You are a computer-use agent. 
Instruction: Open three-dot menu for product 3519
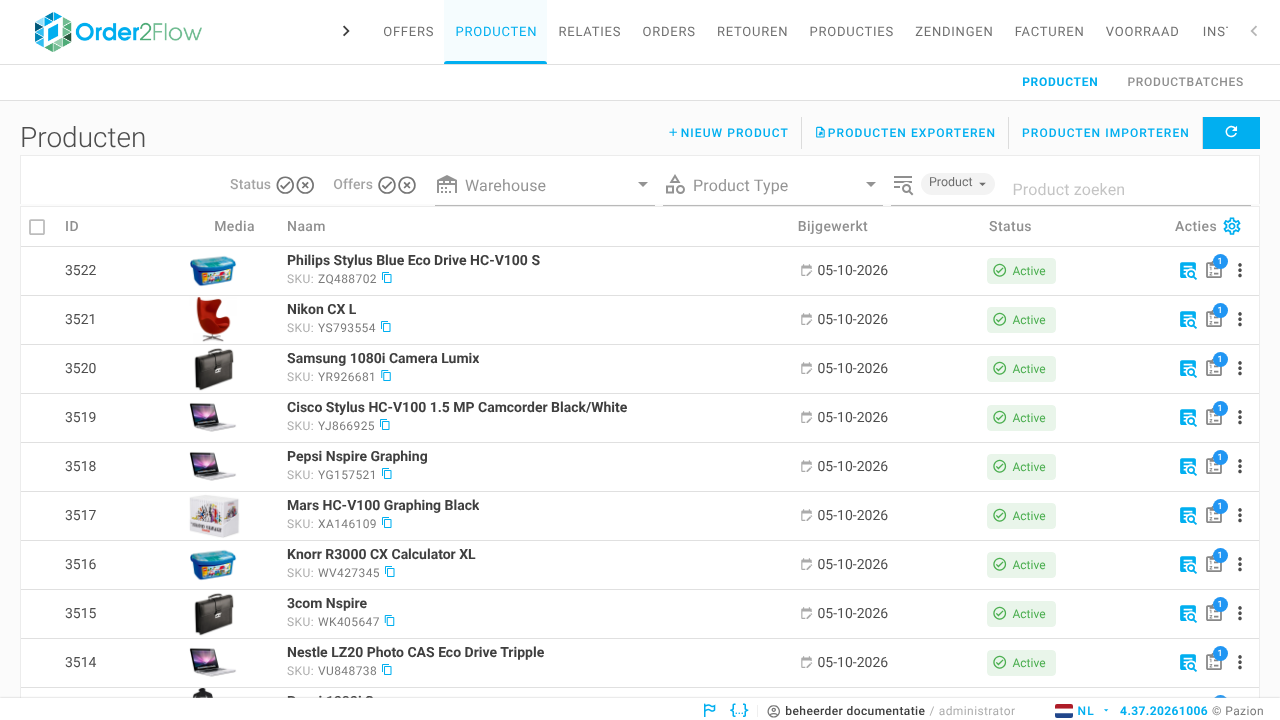point(1240,417)
